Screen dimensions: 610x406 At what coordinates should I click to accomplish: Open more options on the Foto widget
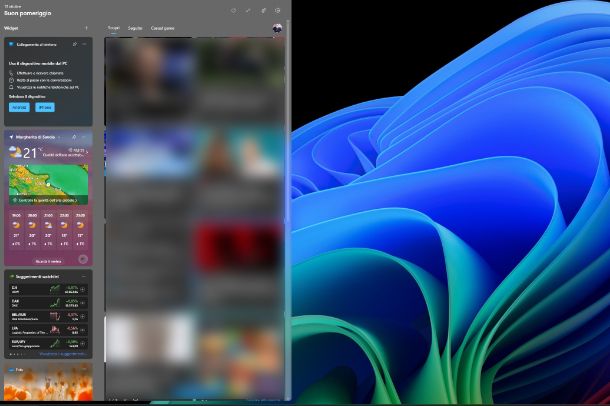click(84, 369)
